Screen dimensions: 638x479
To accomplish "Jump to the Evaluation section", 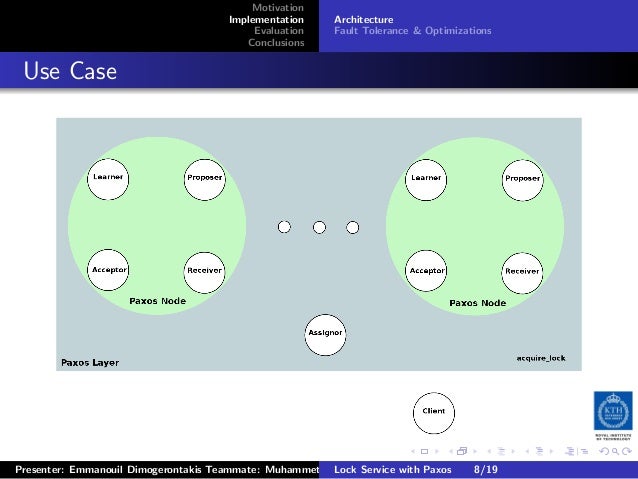I will coord(279,31).
